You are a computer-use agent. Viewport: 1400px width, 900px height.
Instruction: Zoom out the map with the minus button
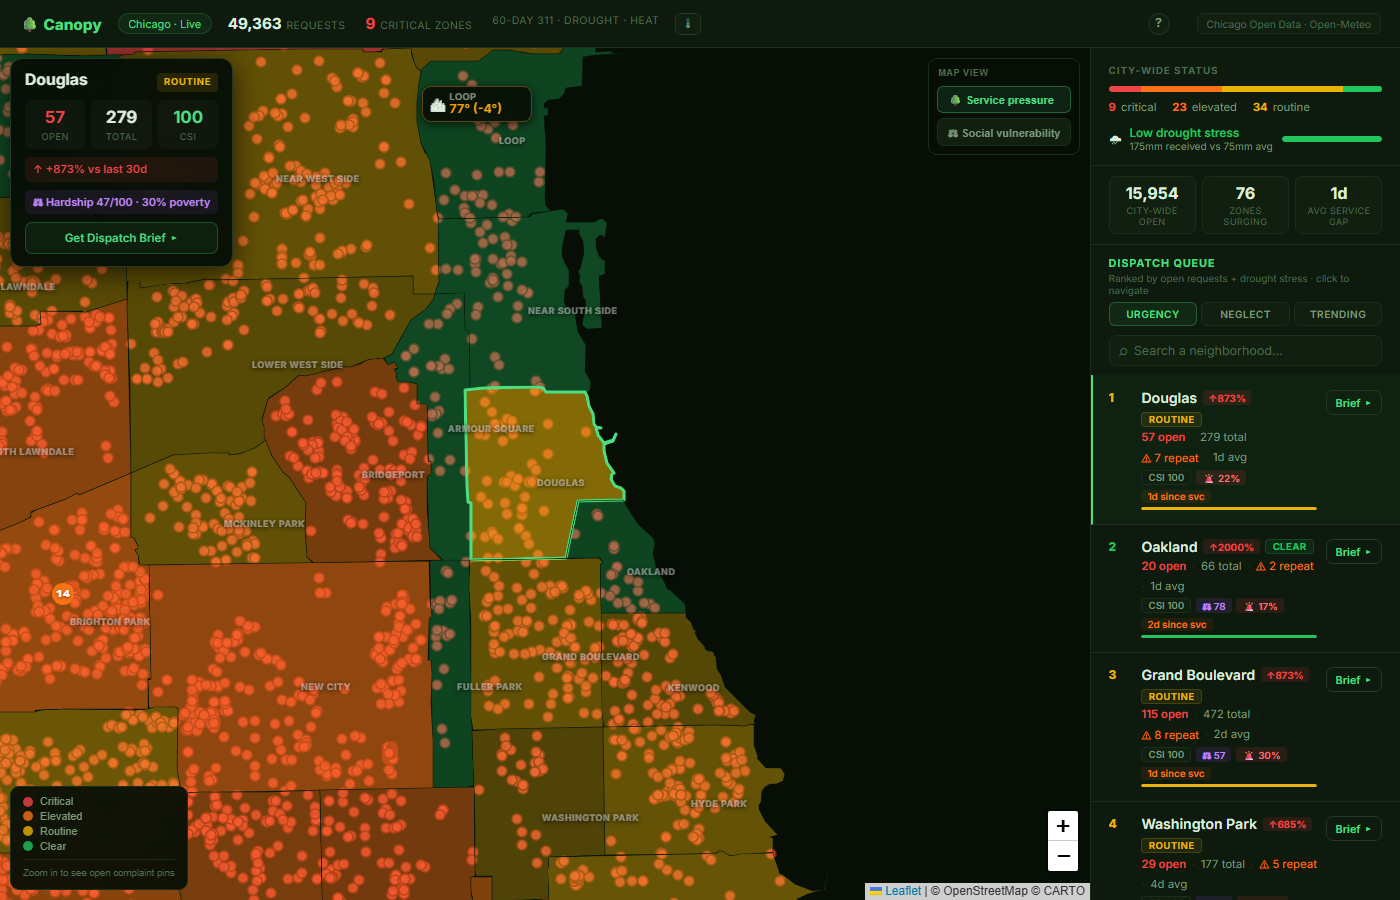(1063, 856)
